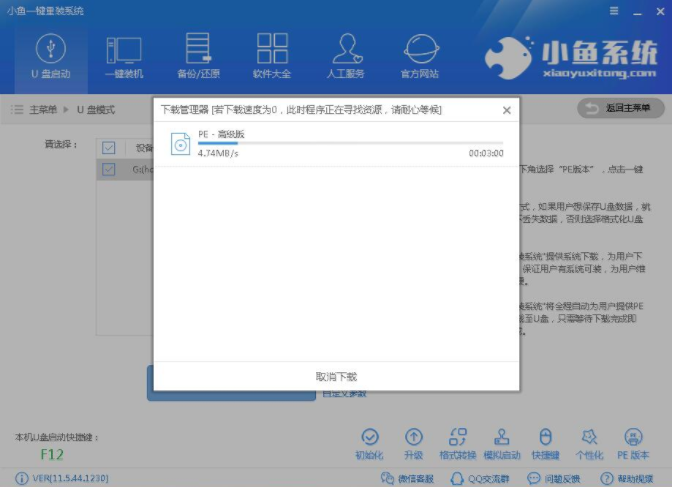Select the 一键装机 icon
The height and width of the screenshot is (487, 674).
point(123,50)
